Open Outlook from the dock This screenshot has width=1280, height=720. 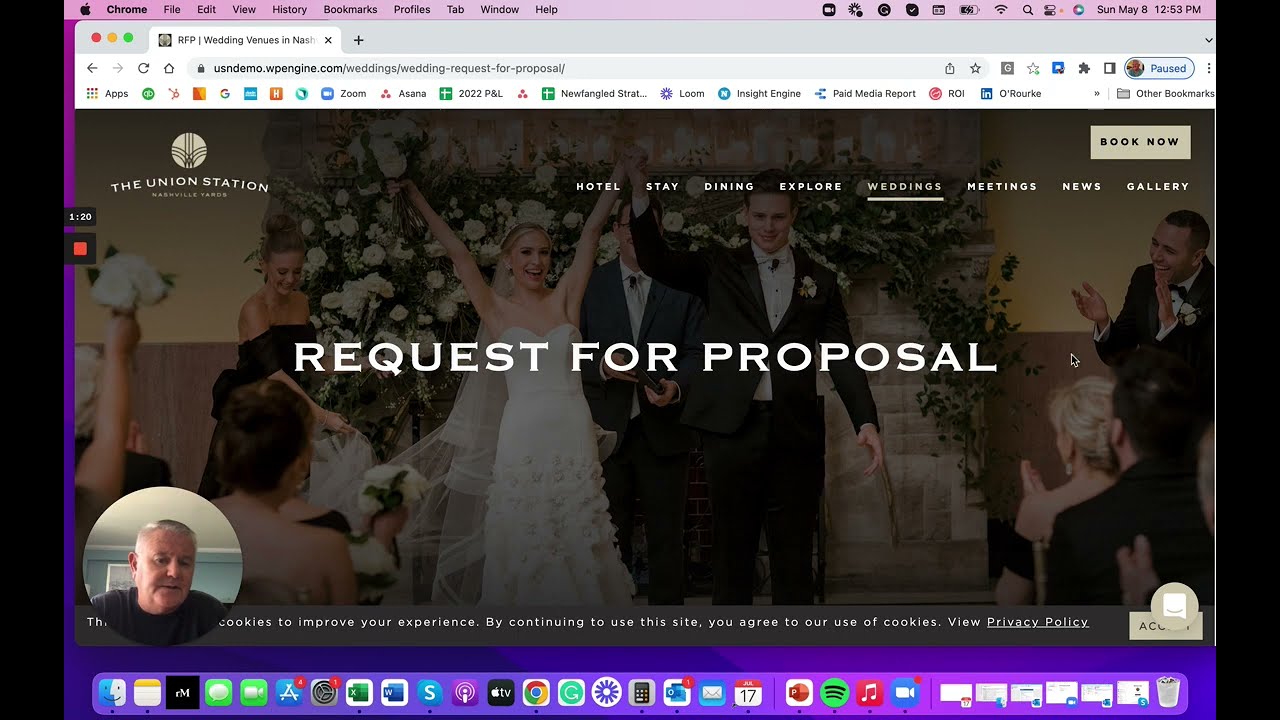pyautogui.click(x=677, y=692)
